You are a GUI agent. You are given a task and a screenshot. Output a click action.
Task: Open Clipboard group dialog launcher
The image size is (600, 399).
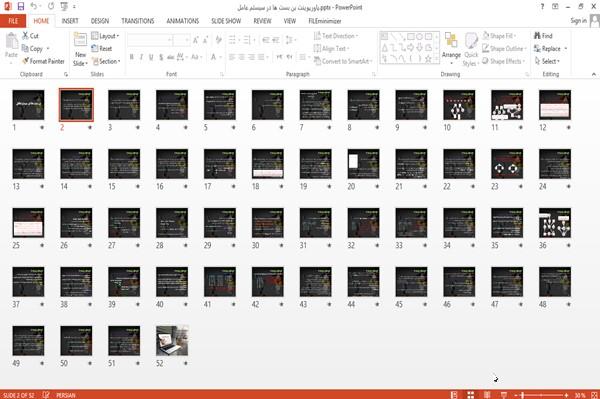point(66,75)
